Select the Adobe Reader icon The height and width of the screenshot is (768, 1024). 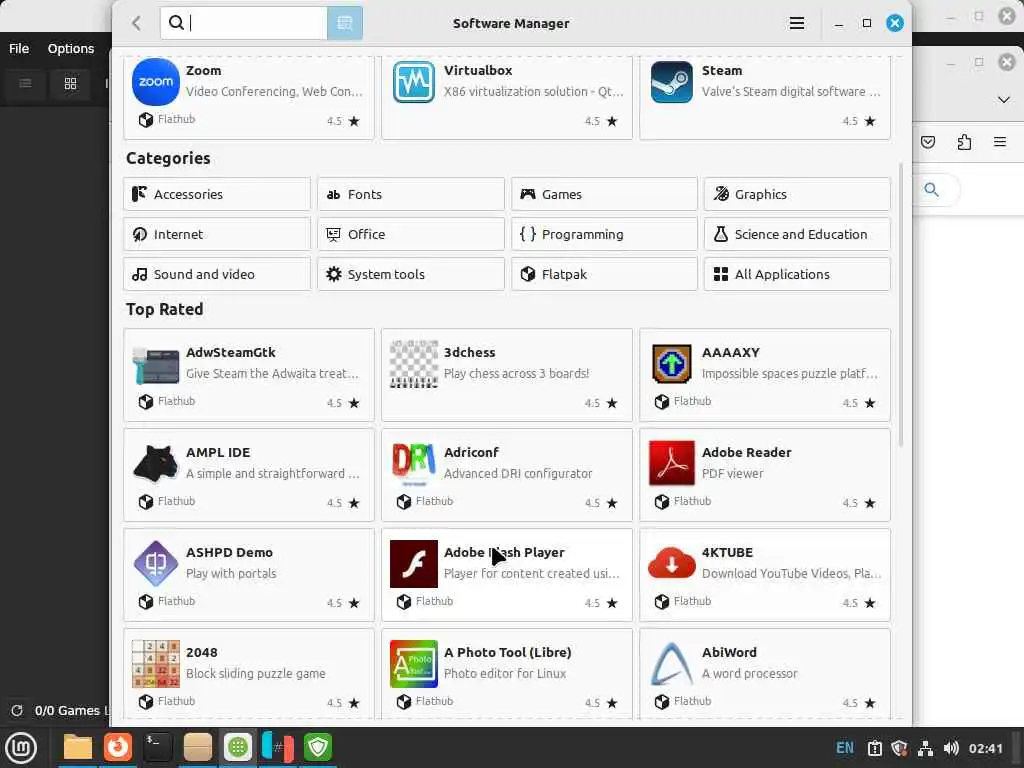pyautogui.click(x=671, y=463)
